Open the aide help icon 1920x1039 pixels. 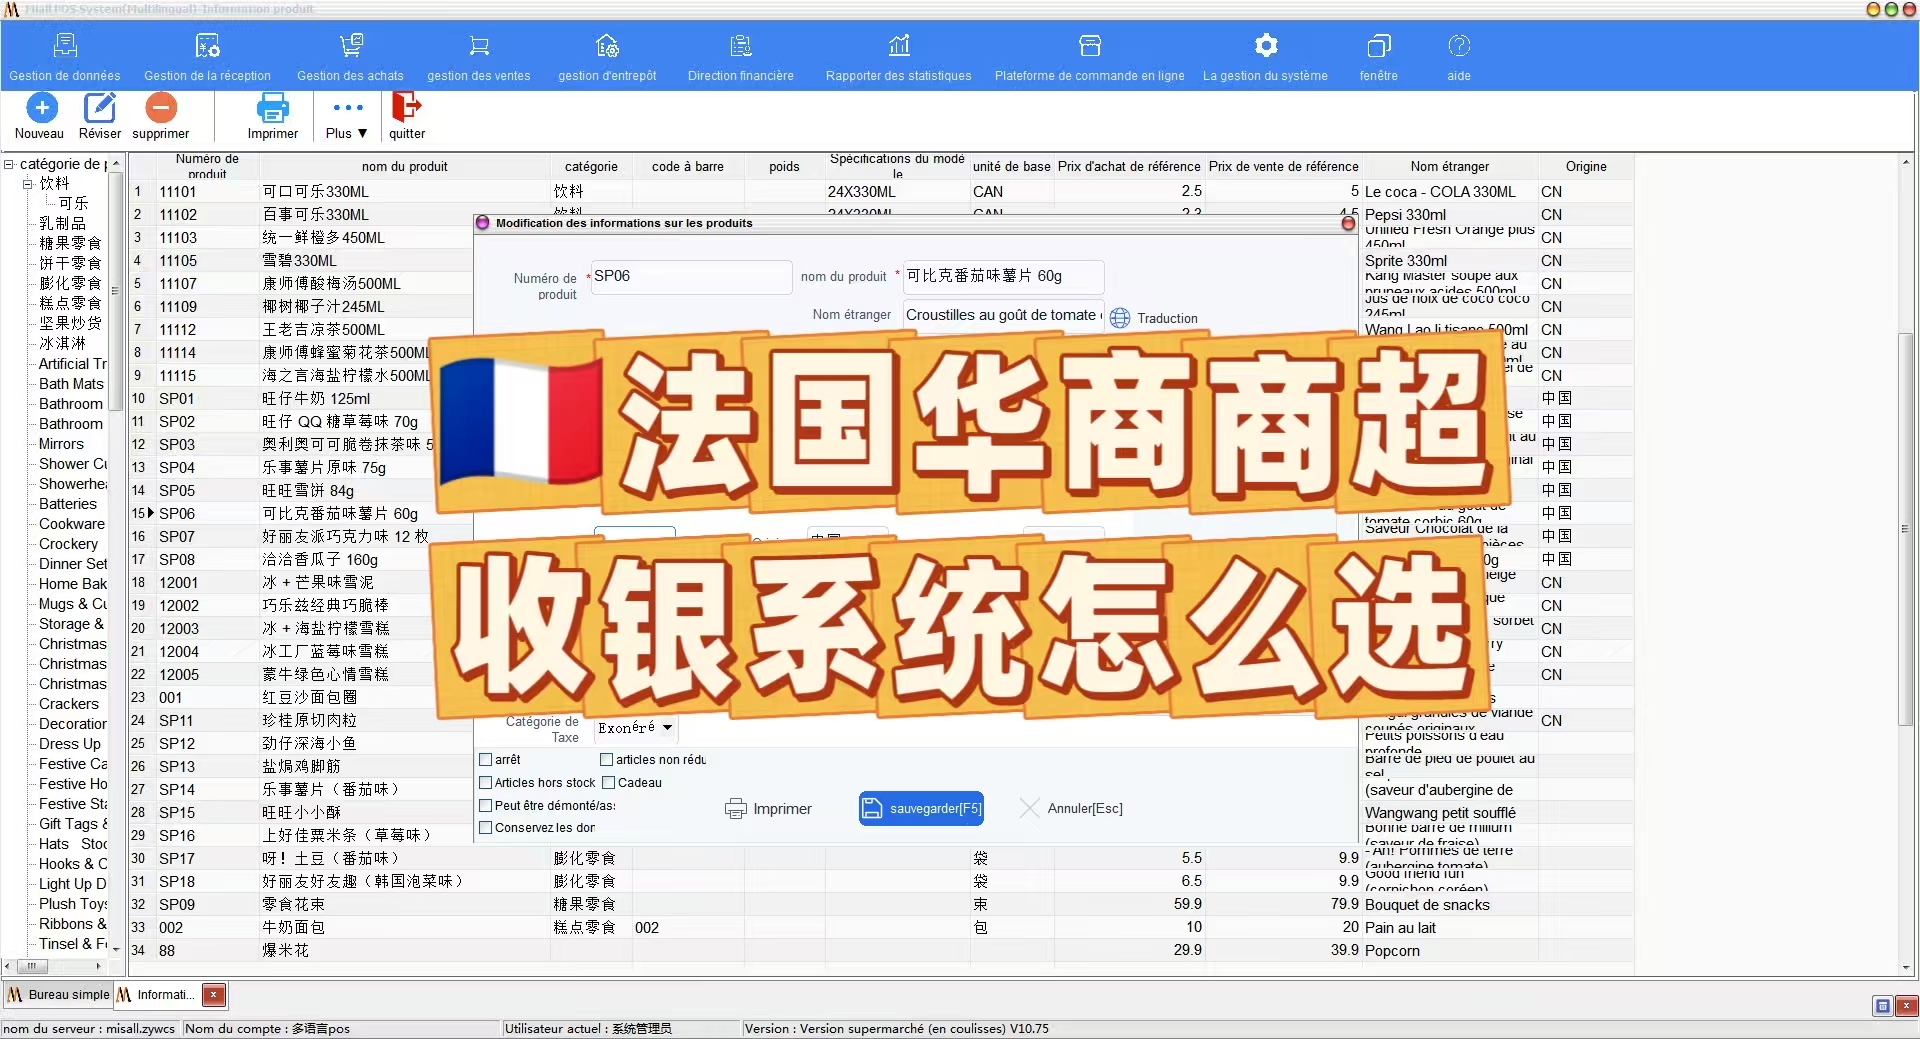point(1459,46)
